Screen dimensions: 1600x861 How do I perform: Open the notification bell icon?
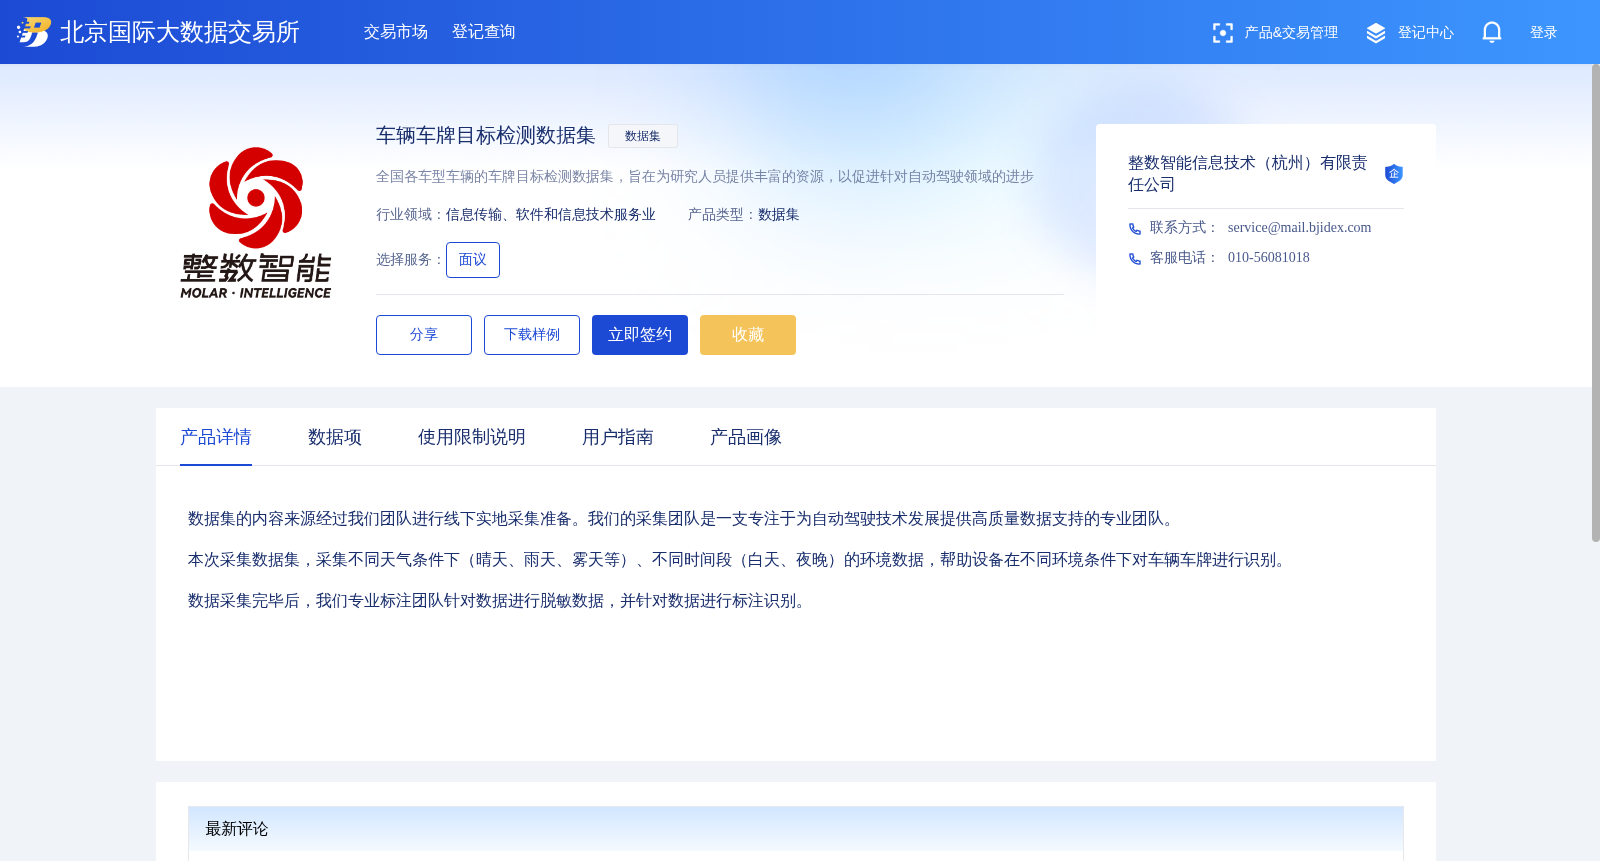(1492, 32)
